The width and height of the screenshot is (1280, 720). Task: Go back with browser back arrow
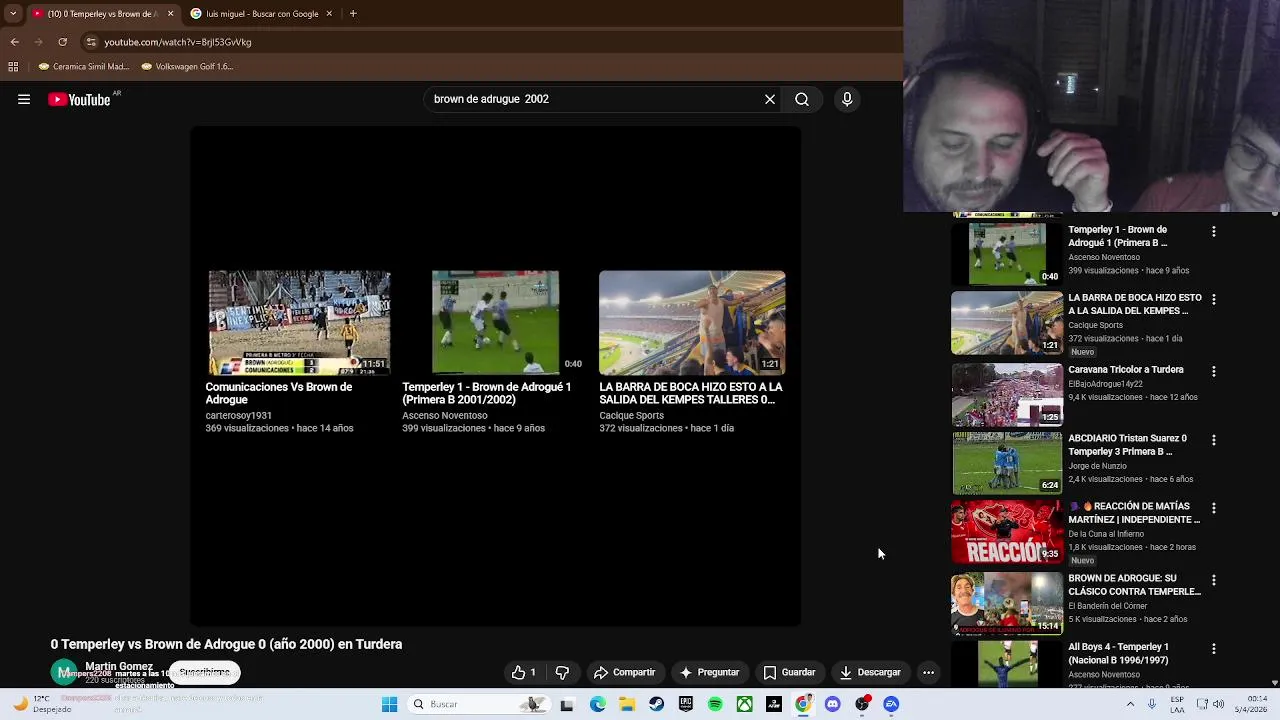click(x=14, y=42)
